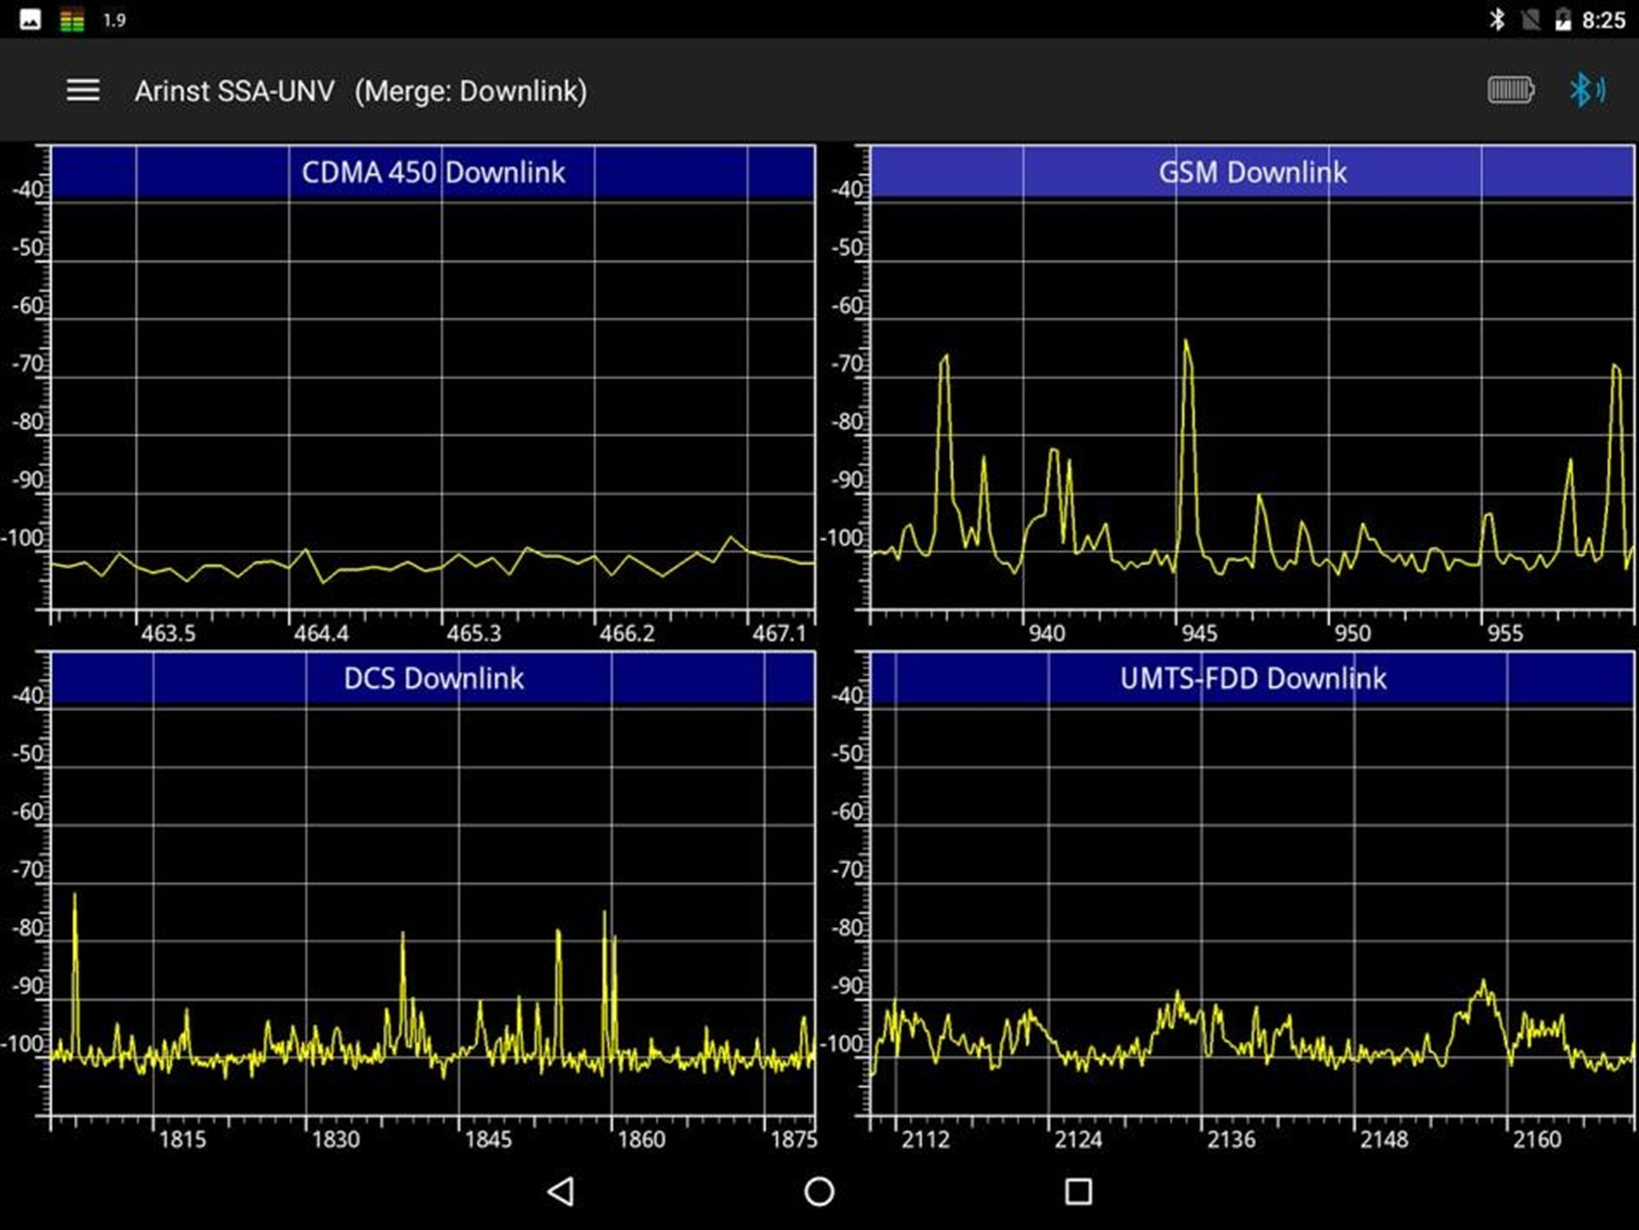Select the CDMA 450 Downlink header
The width and height of the screenshot is (1639, 1230).
[x=433, y=173]
